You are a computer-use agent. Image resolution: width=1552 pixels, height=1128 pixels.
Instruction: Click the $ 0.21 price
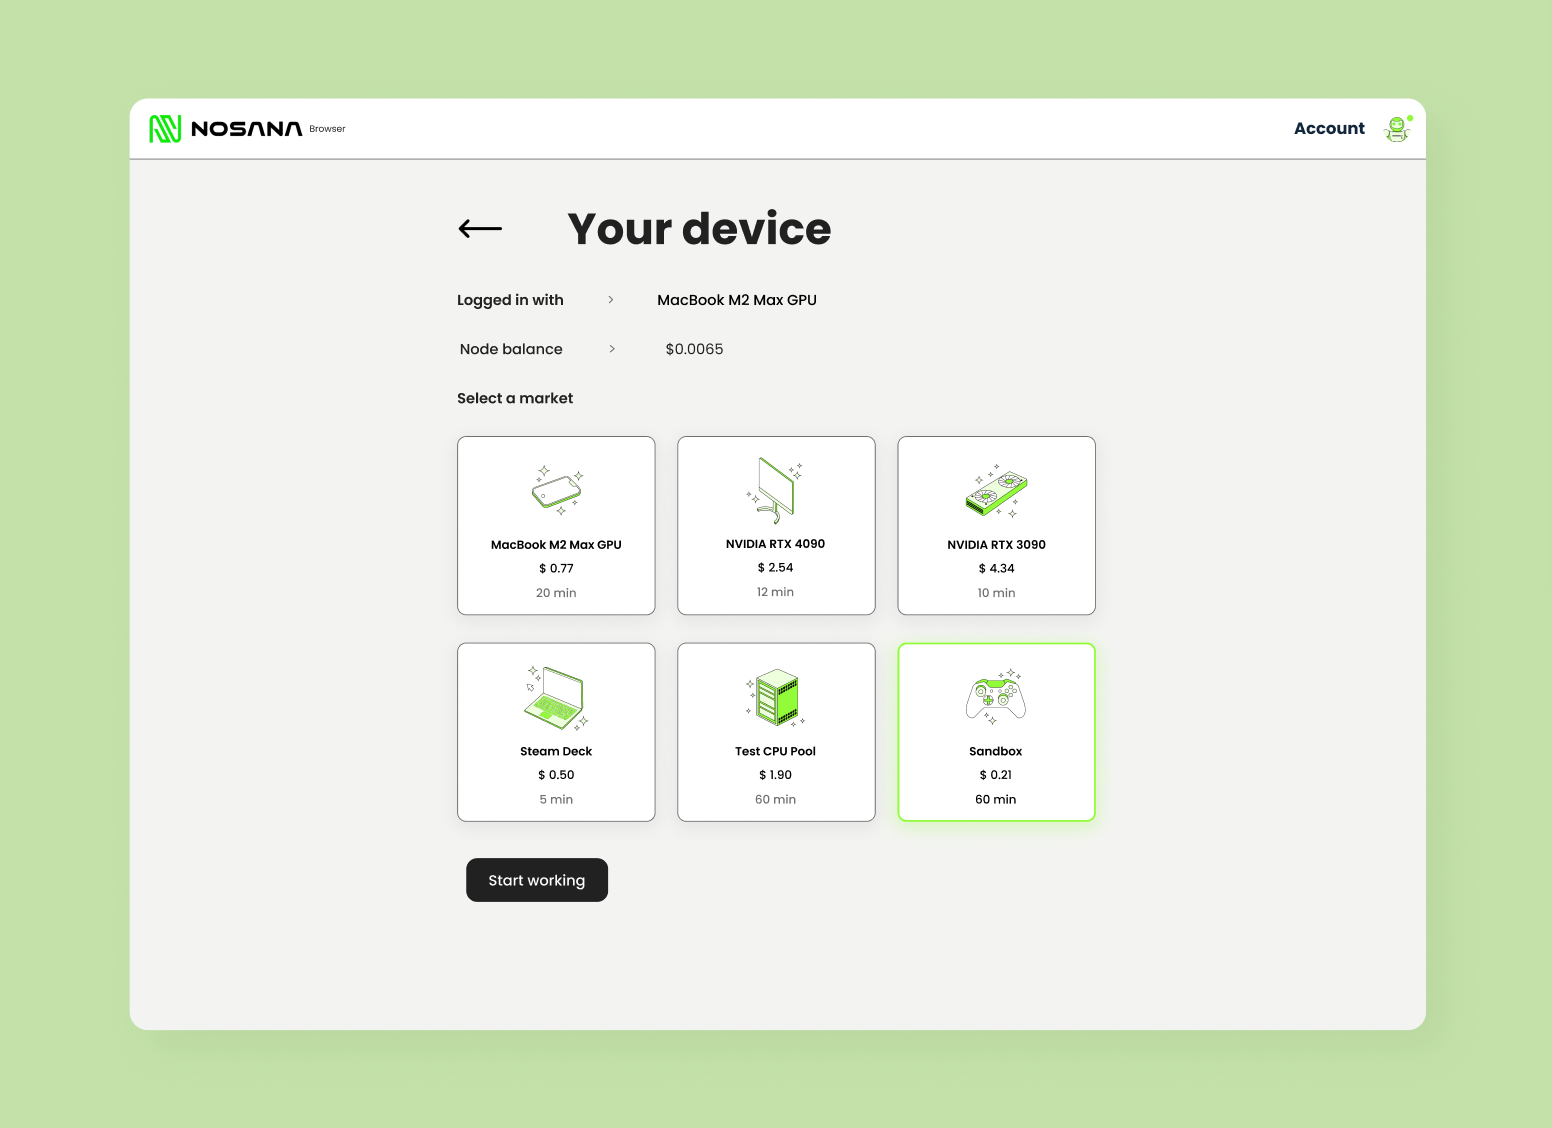pyautogui.click(x=996, y=775)
